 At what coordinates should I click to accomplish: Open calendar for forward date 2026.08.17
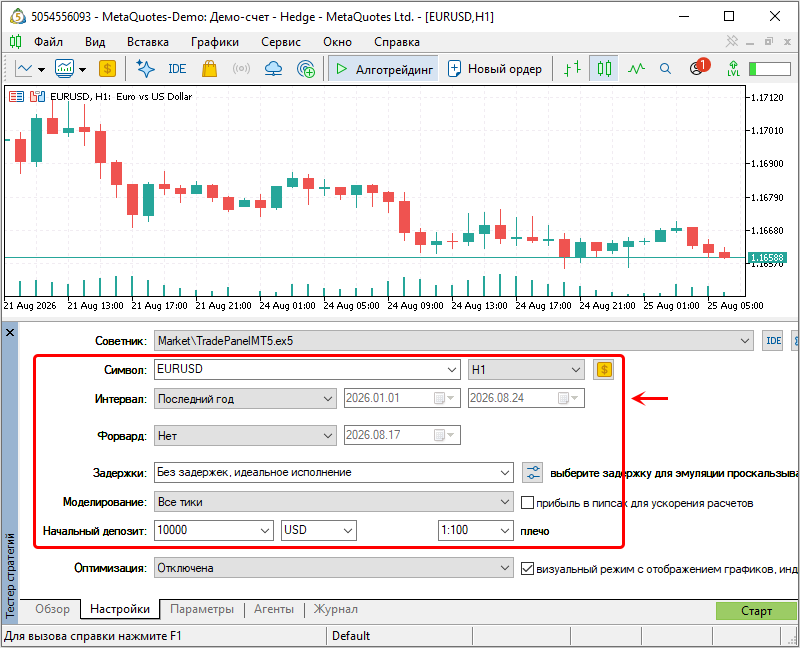click(x=443, y=435)
